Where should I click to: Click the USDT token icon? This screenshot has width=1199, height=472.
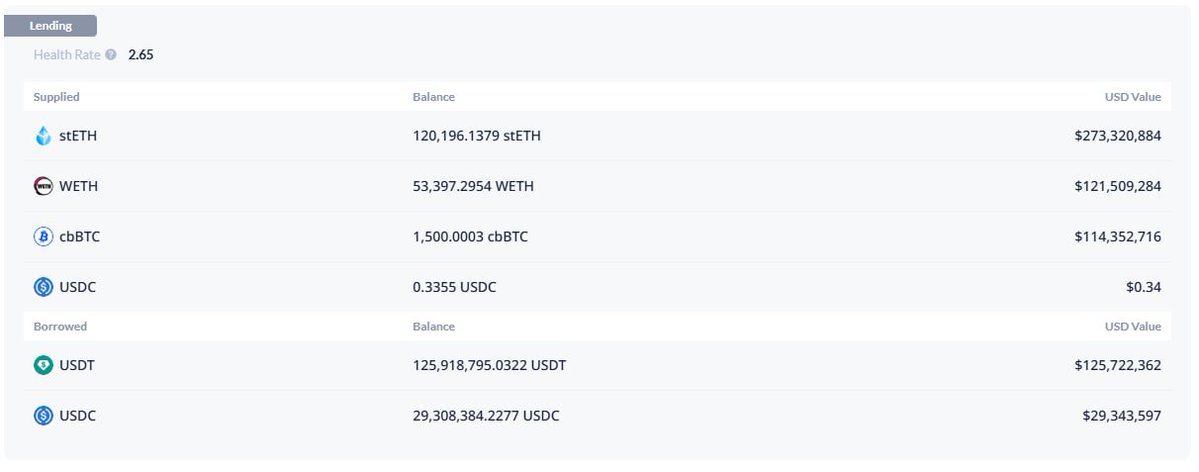coord(43,365)
